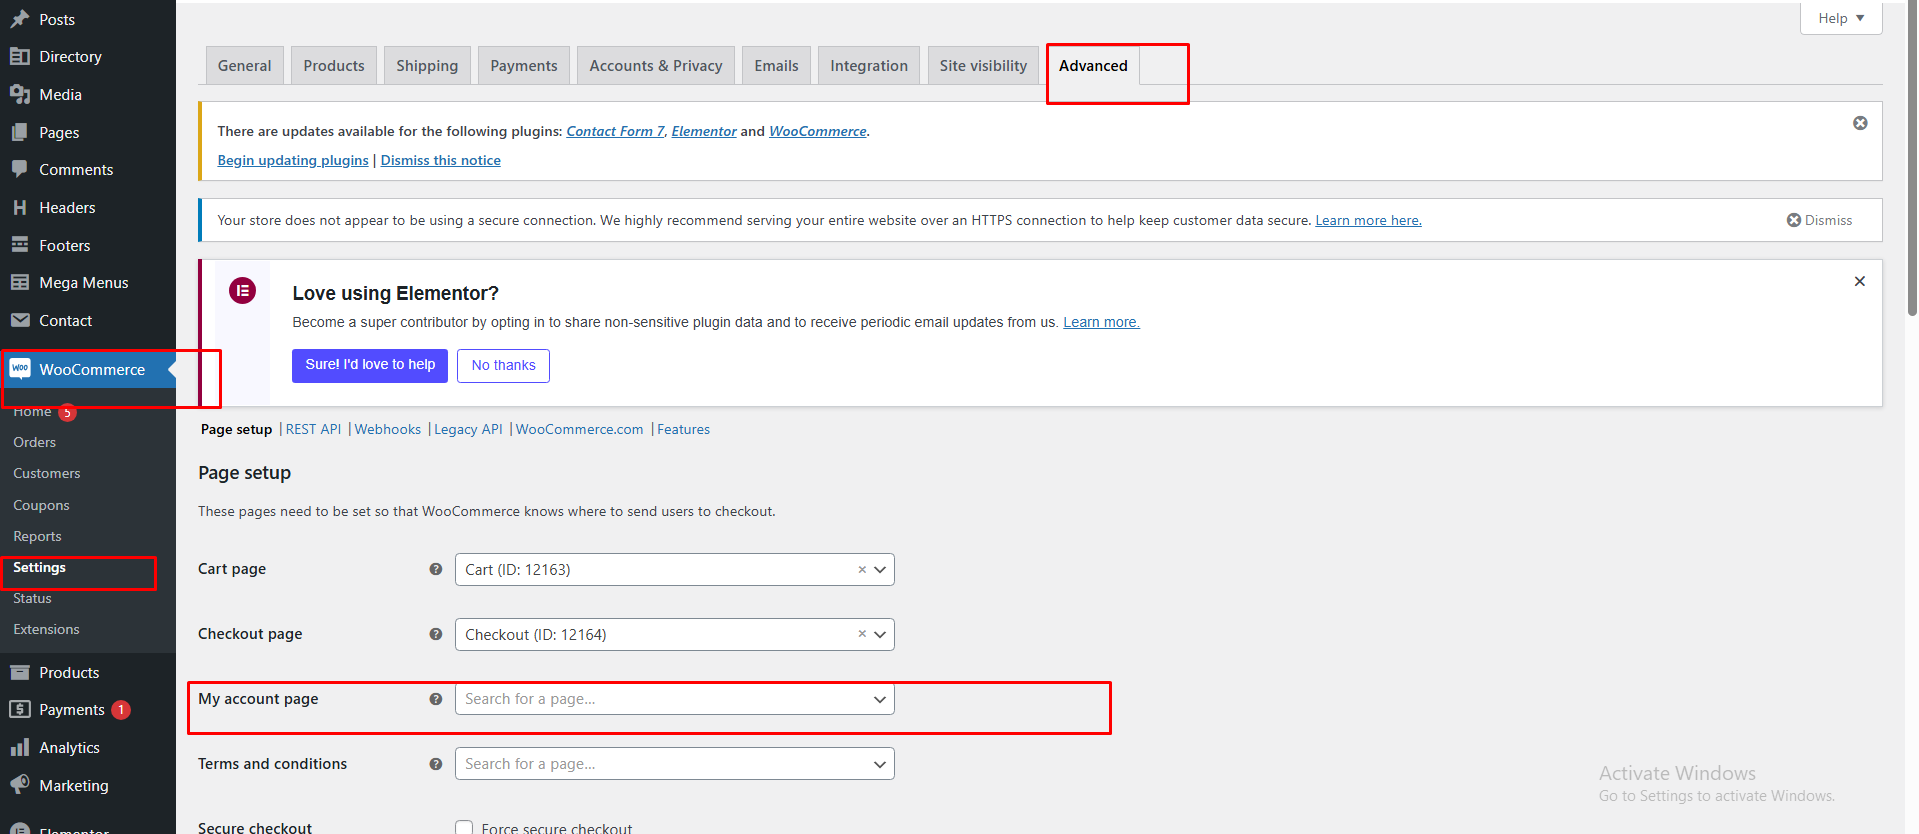This screenshot has height=834, width=1919.
Task: Click the Products box icon in sidebar
Action: point(19,672)
